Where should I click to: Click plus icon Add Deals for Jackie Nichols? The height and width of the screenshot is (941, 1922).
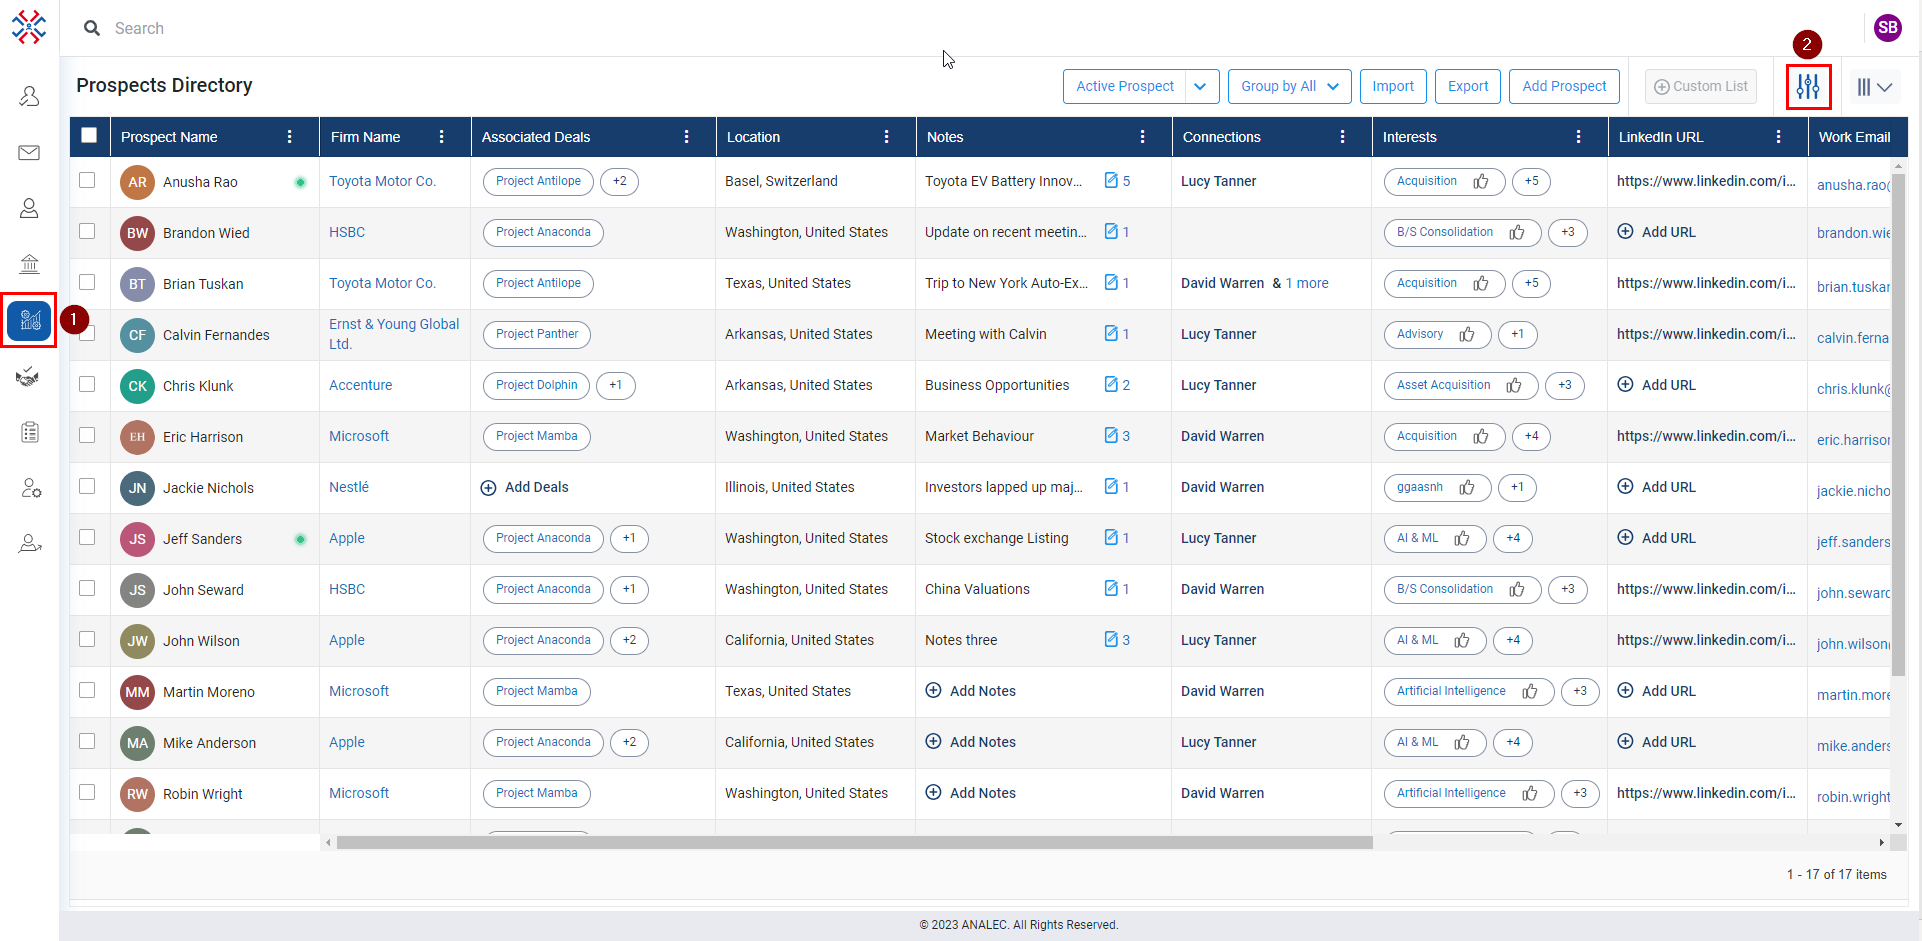click(489, 488)
